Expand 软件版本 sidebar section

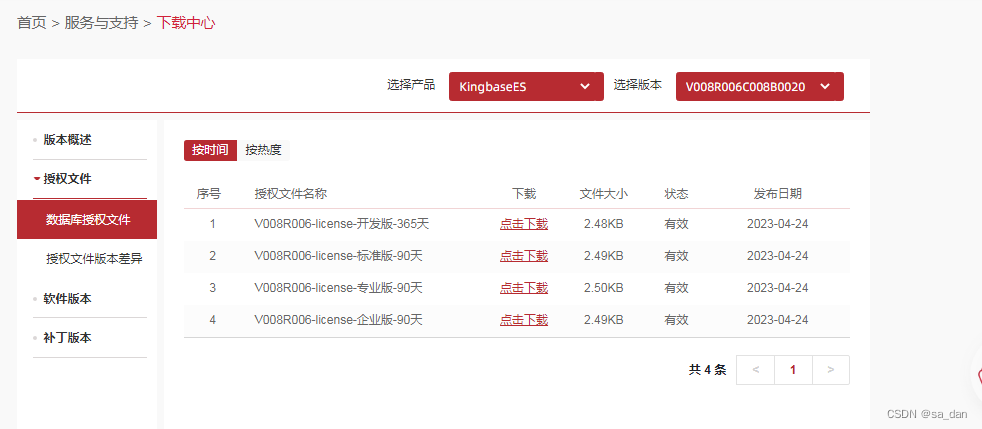pyautogui.click(x=68, y=299)
